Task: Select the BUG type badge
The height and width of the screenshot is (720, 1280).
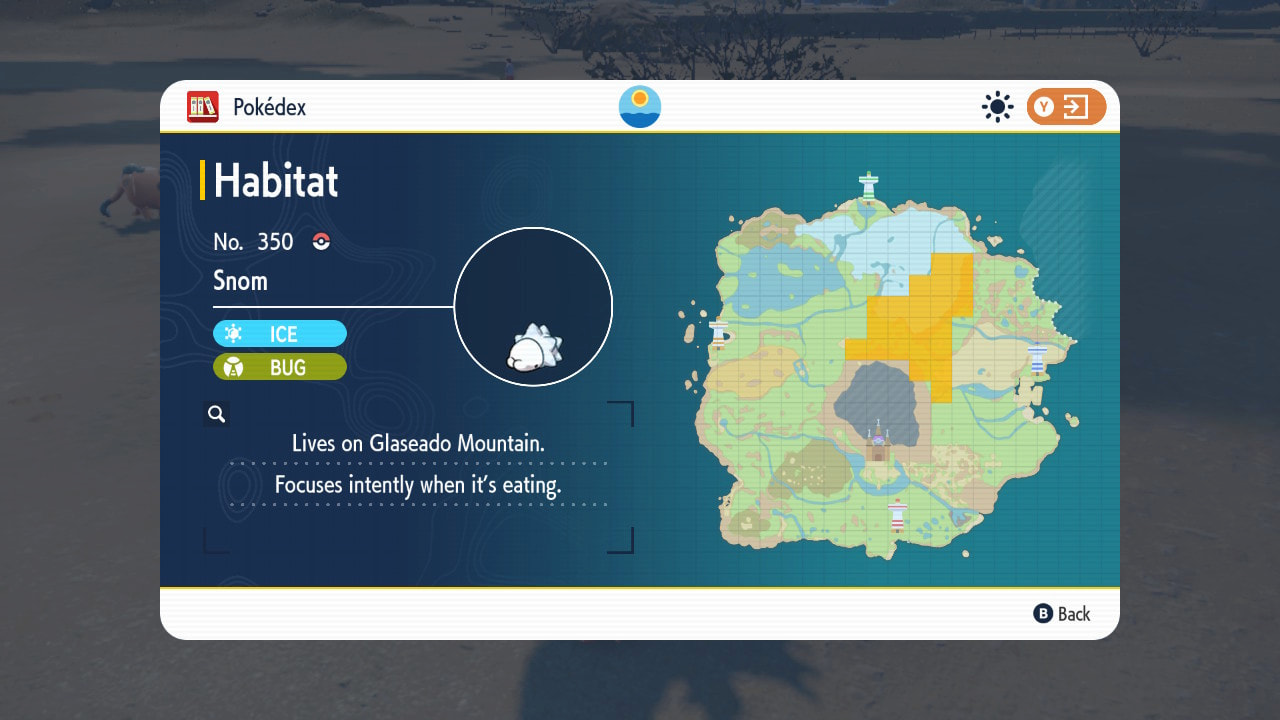Action: click(x=280, y=367)
